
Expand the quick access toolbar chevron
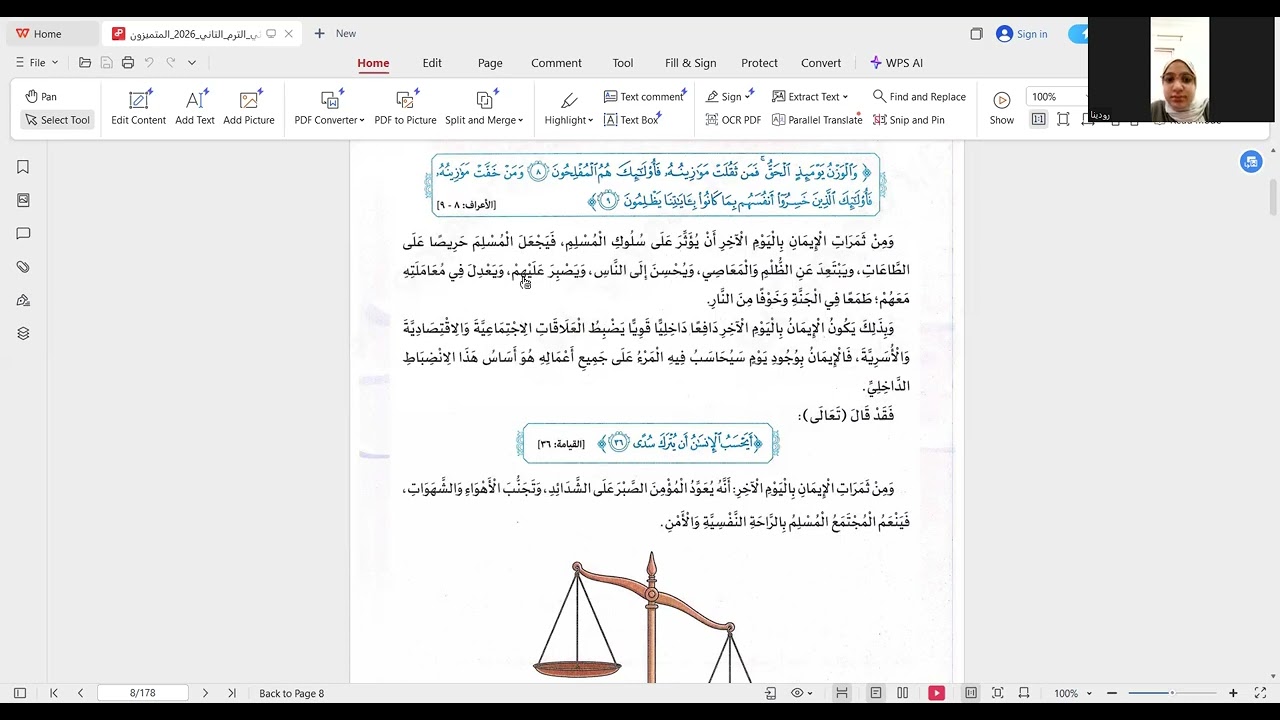click(x=192, y=63)
